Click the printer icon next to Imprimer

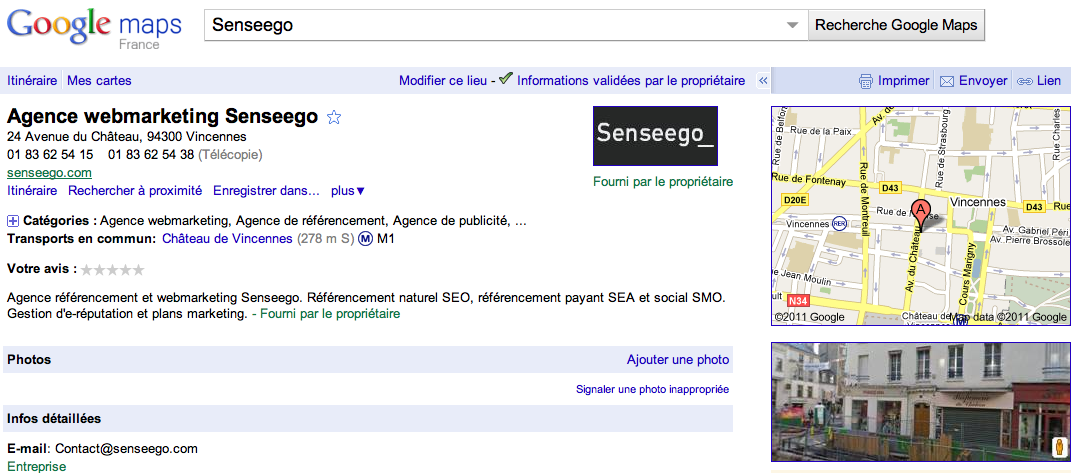pyautogui.click(x=865, y=81)
